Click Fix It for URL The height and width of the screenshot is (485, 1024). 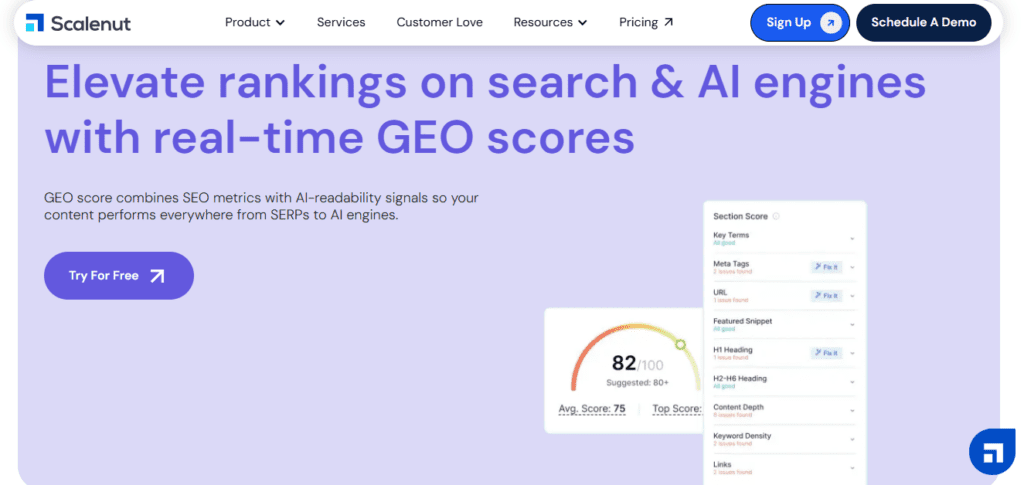click(826, 295)
